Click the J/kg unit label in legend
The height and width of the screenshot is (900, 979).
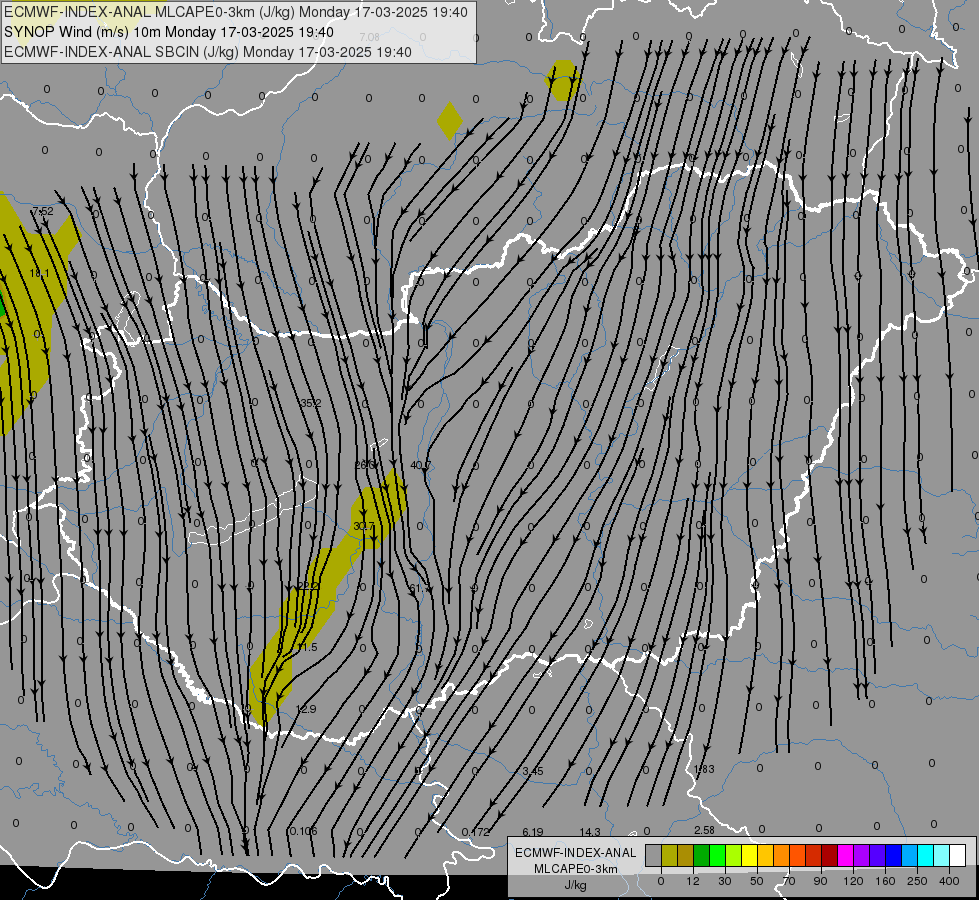click(575, 885)
